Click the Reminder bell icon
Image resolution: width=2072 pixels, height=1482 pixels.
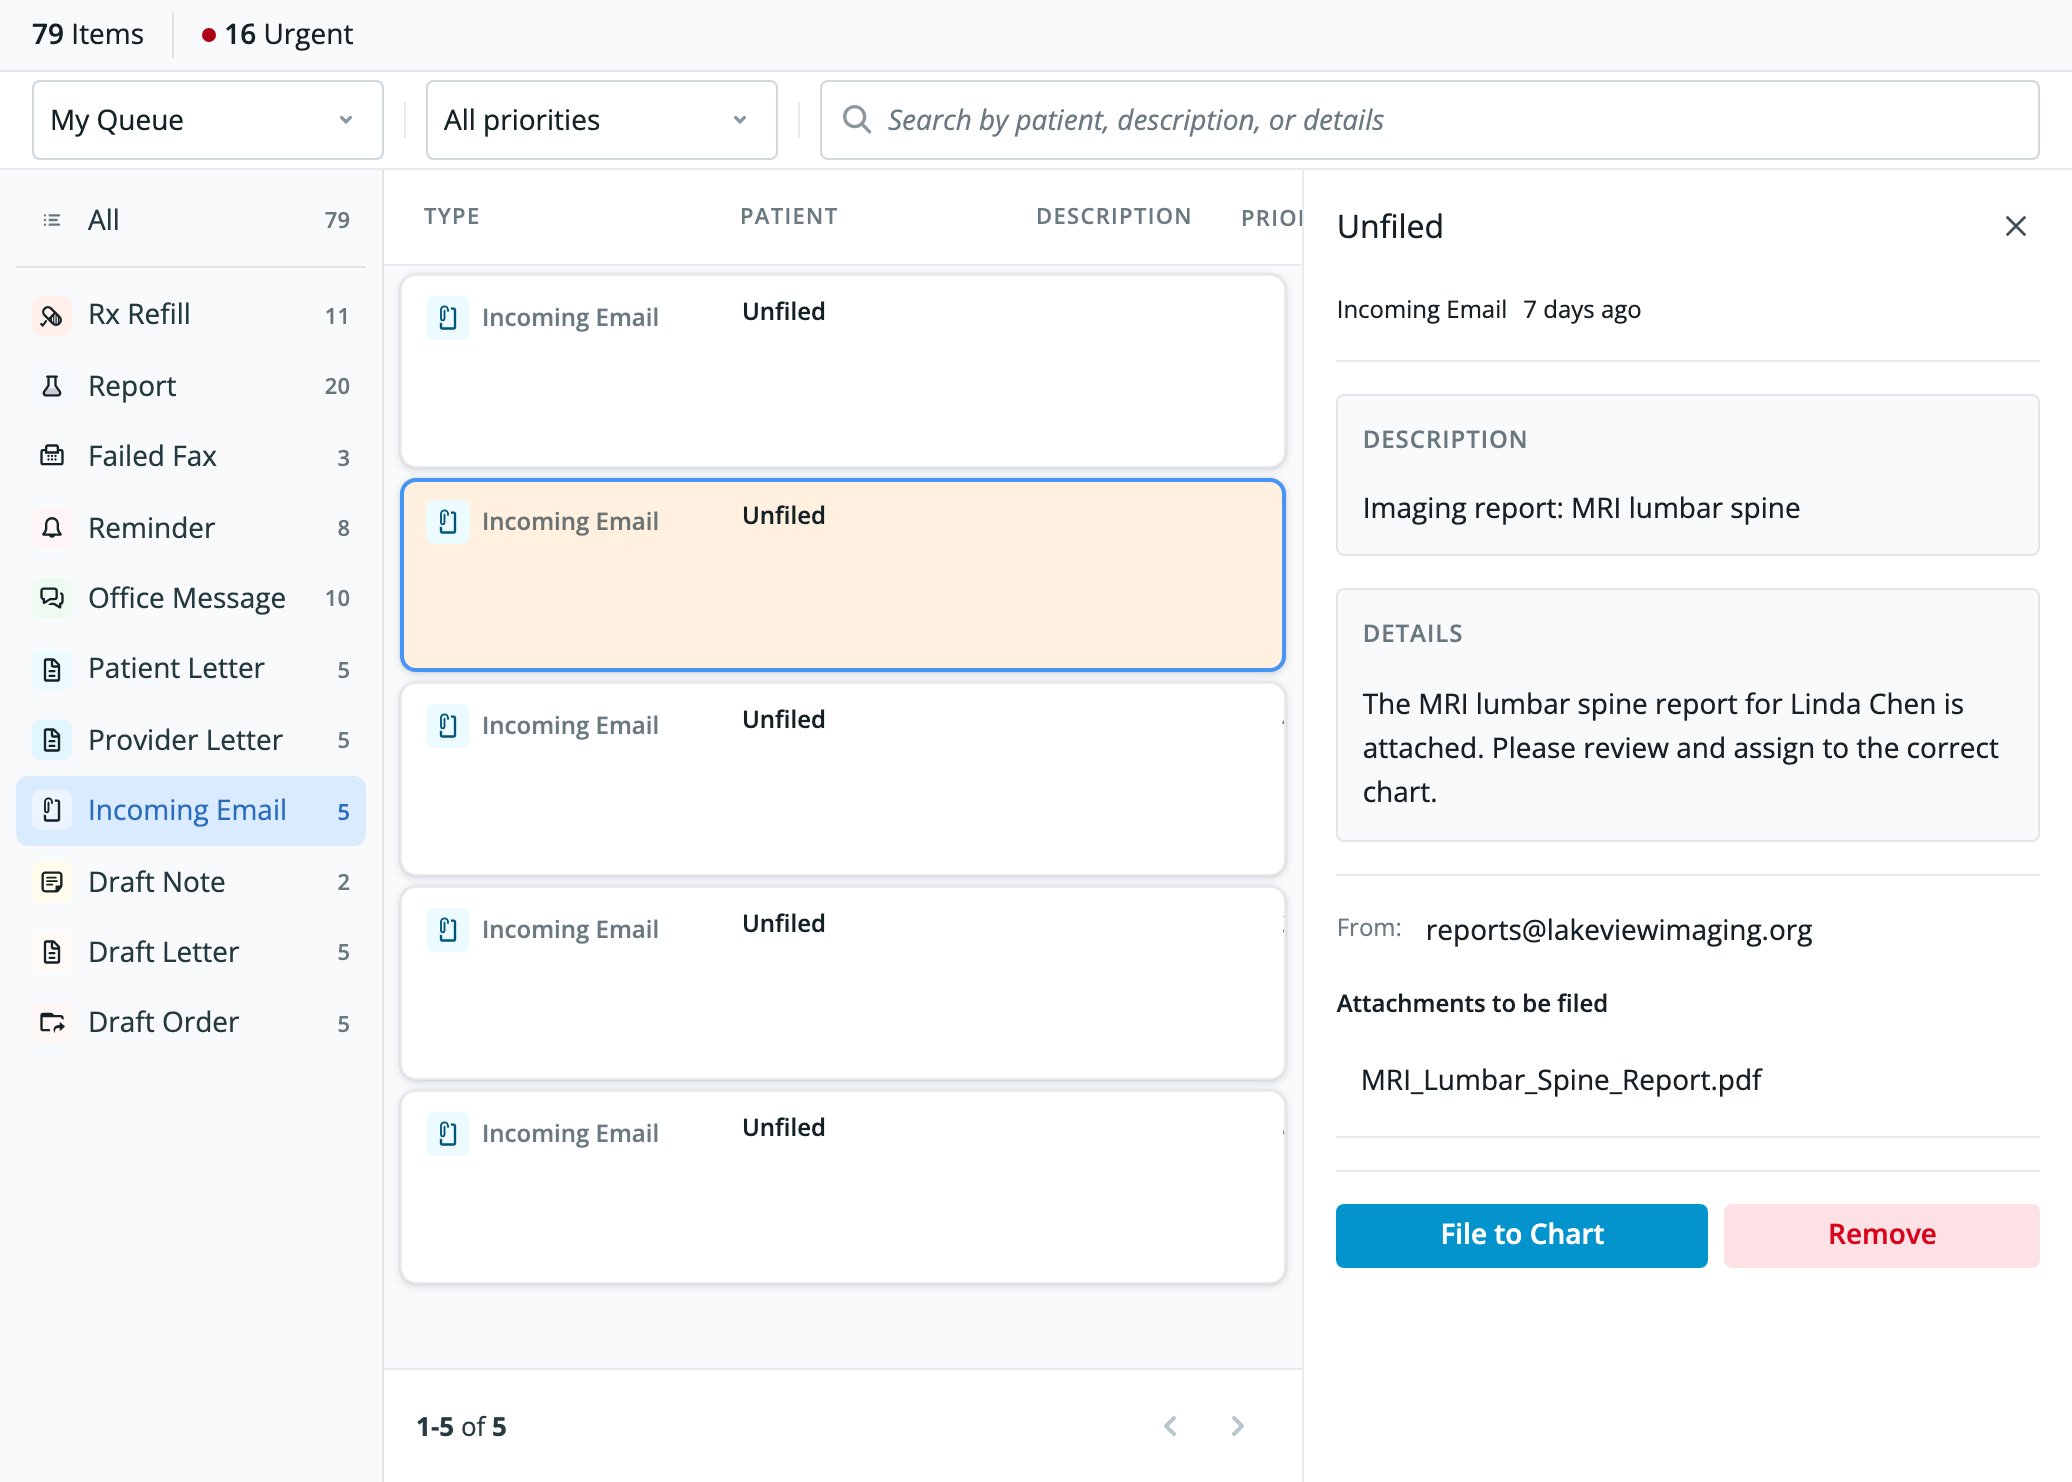click(52, 528)
